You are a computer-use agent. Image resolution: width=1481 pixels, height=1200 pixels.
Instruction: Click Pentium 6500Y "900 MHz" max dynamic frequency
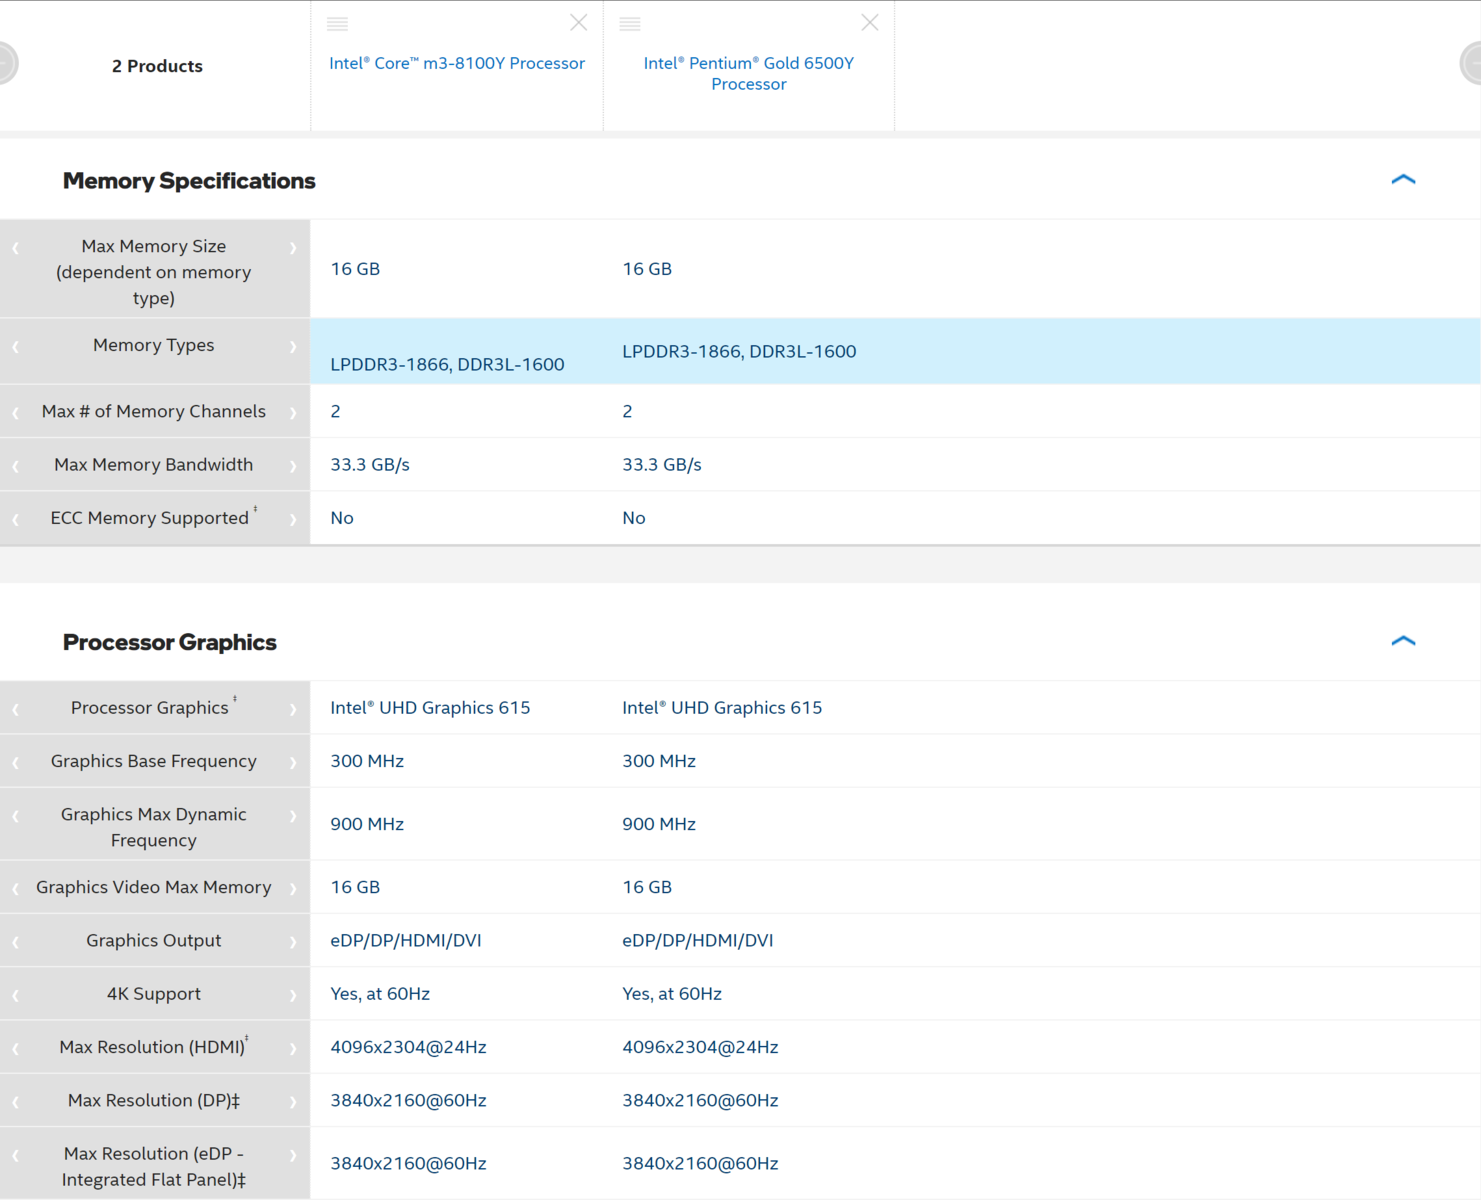(x=659, y=824)
